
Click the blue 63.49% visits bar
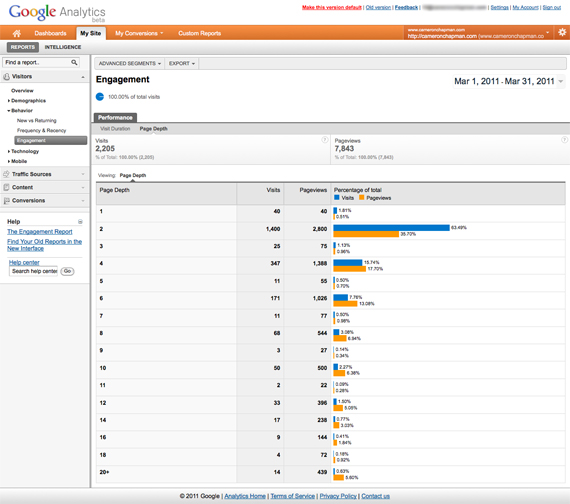[392, 228]
